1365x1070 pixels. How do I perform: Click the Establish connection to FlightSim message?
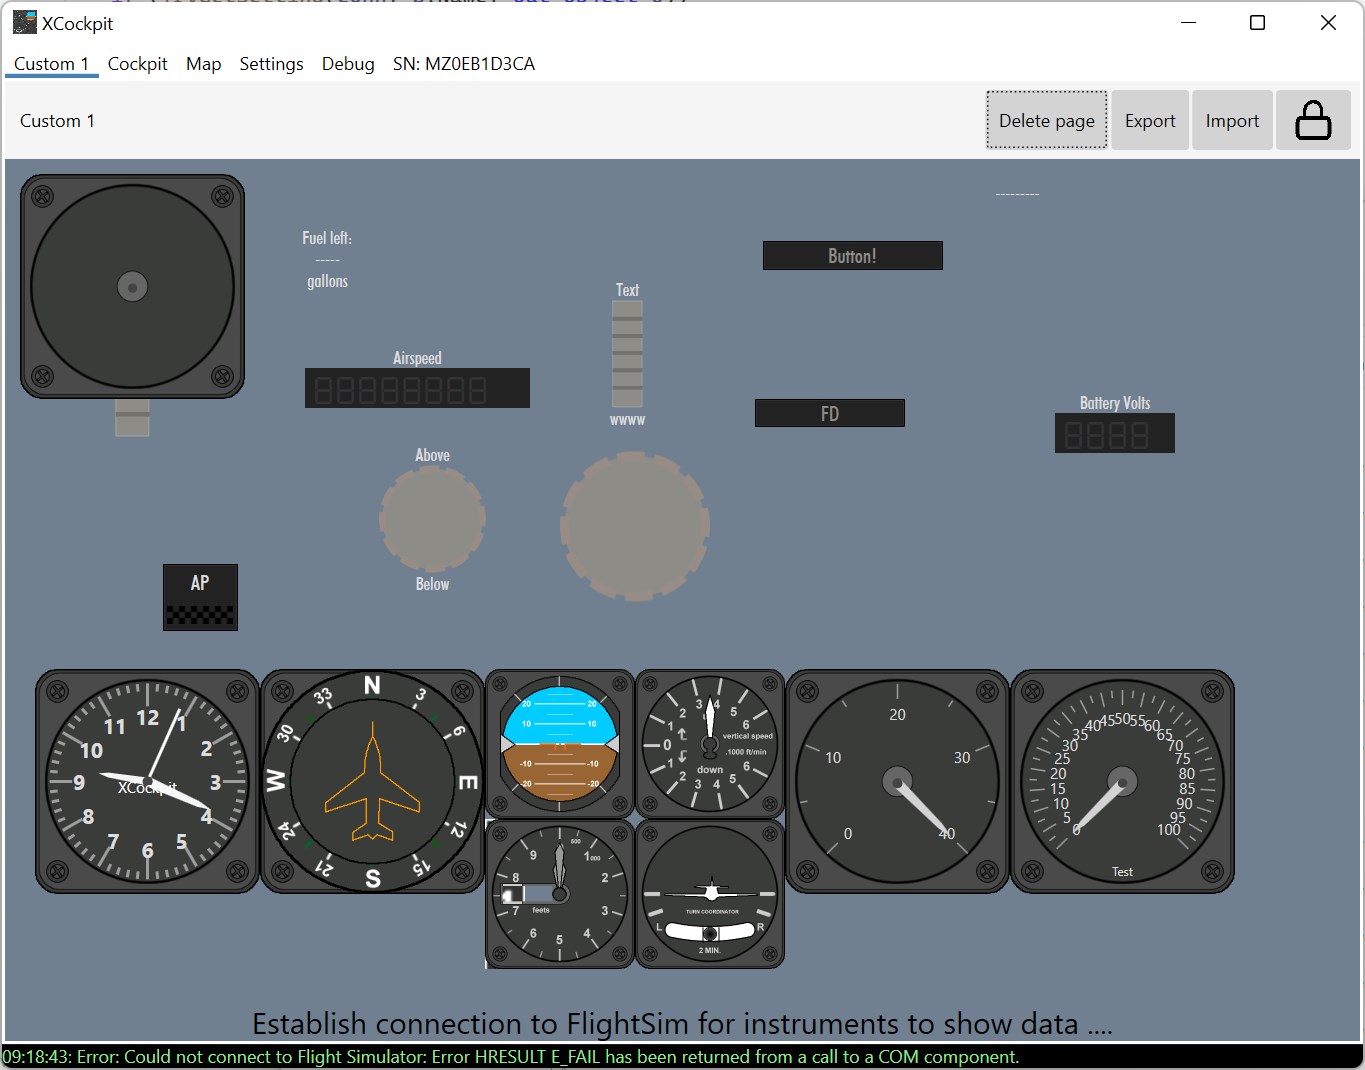[682, 1024]
